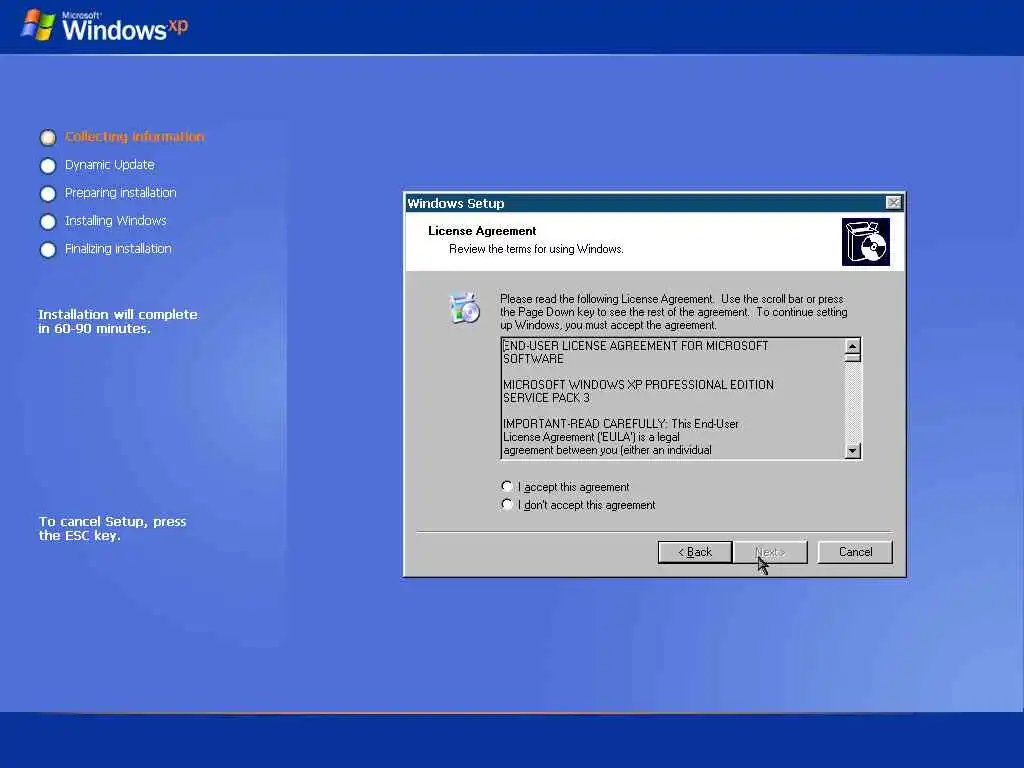Click the setup CD icon beside instructions
The width and height of the screenshot is (1024, 768).
click(x=465, y=308)
